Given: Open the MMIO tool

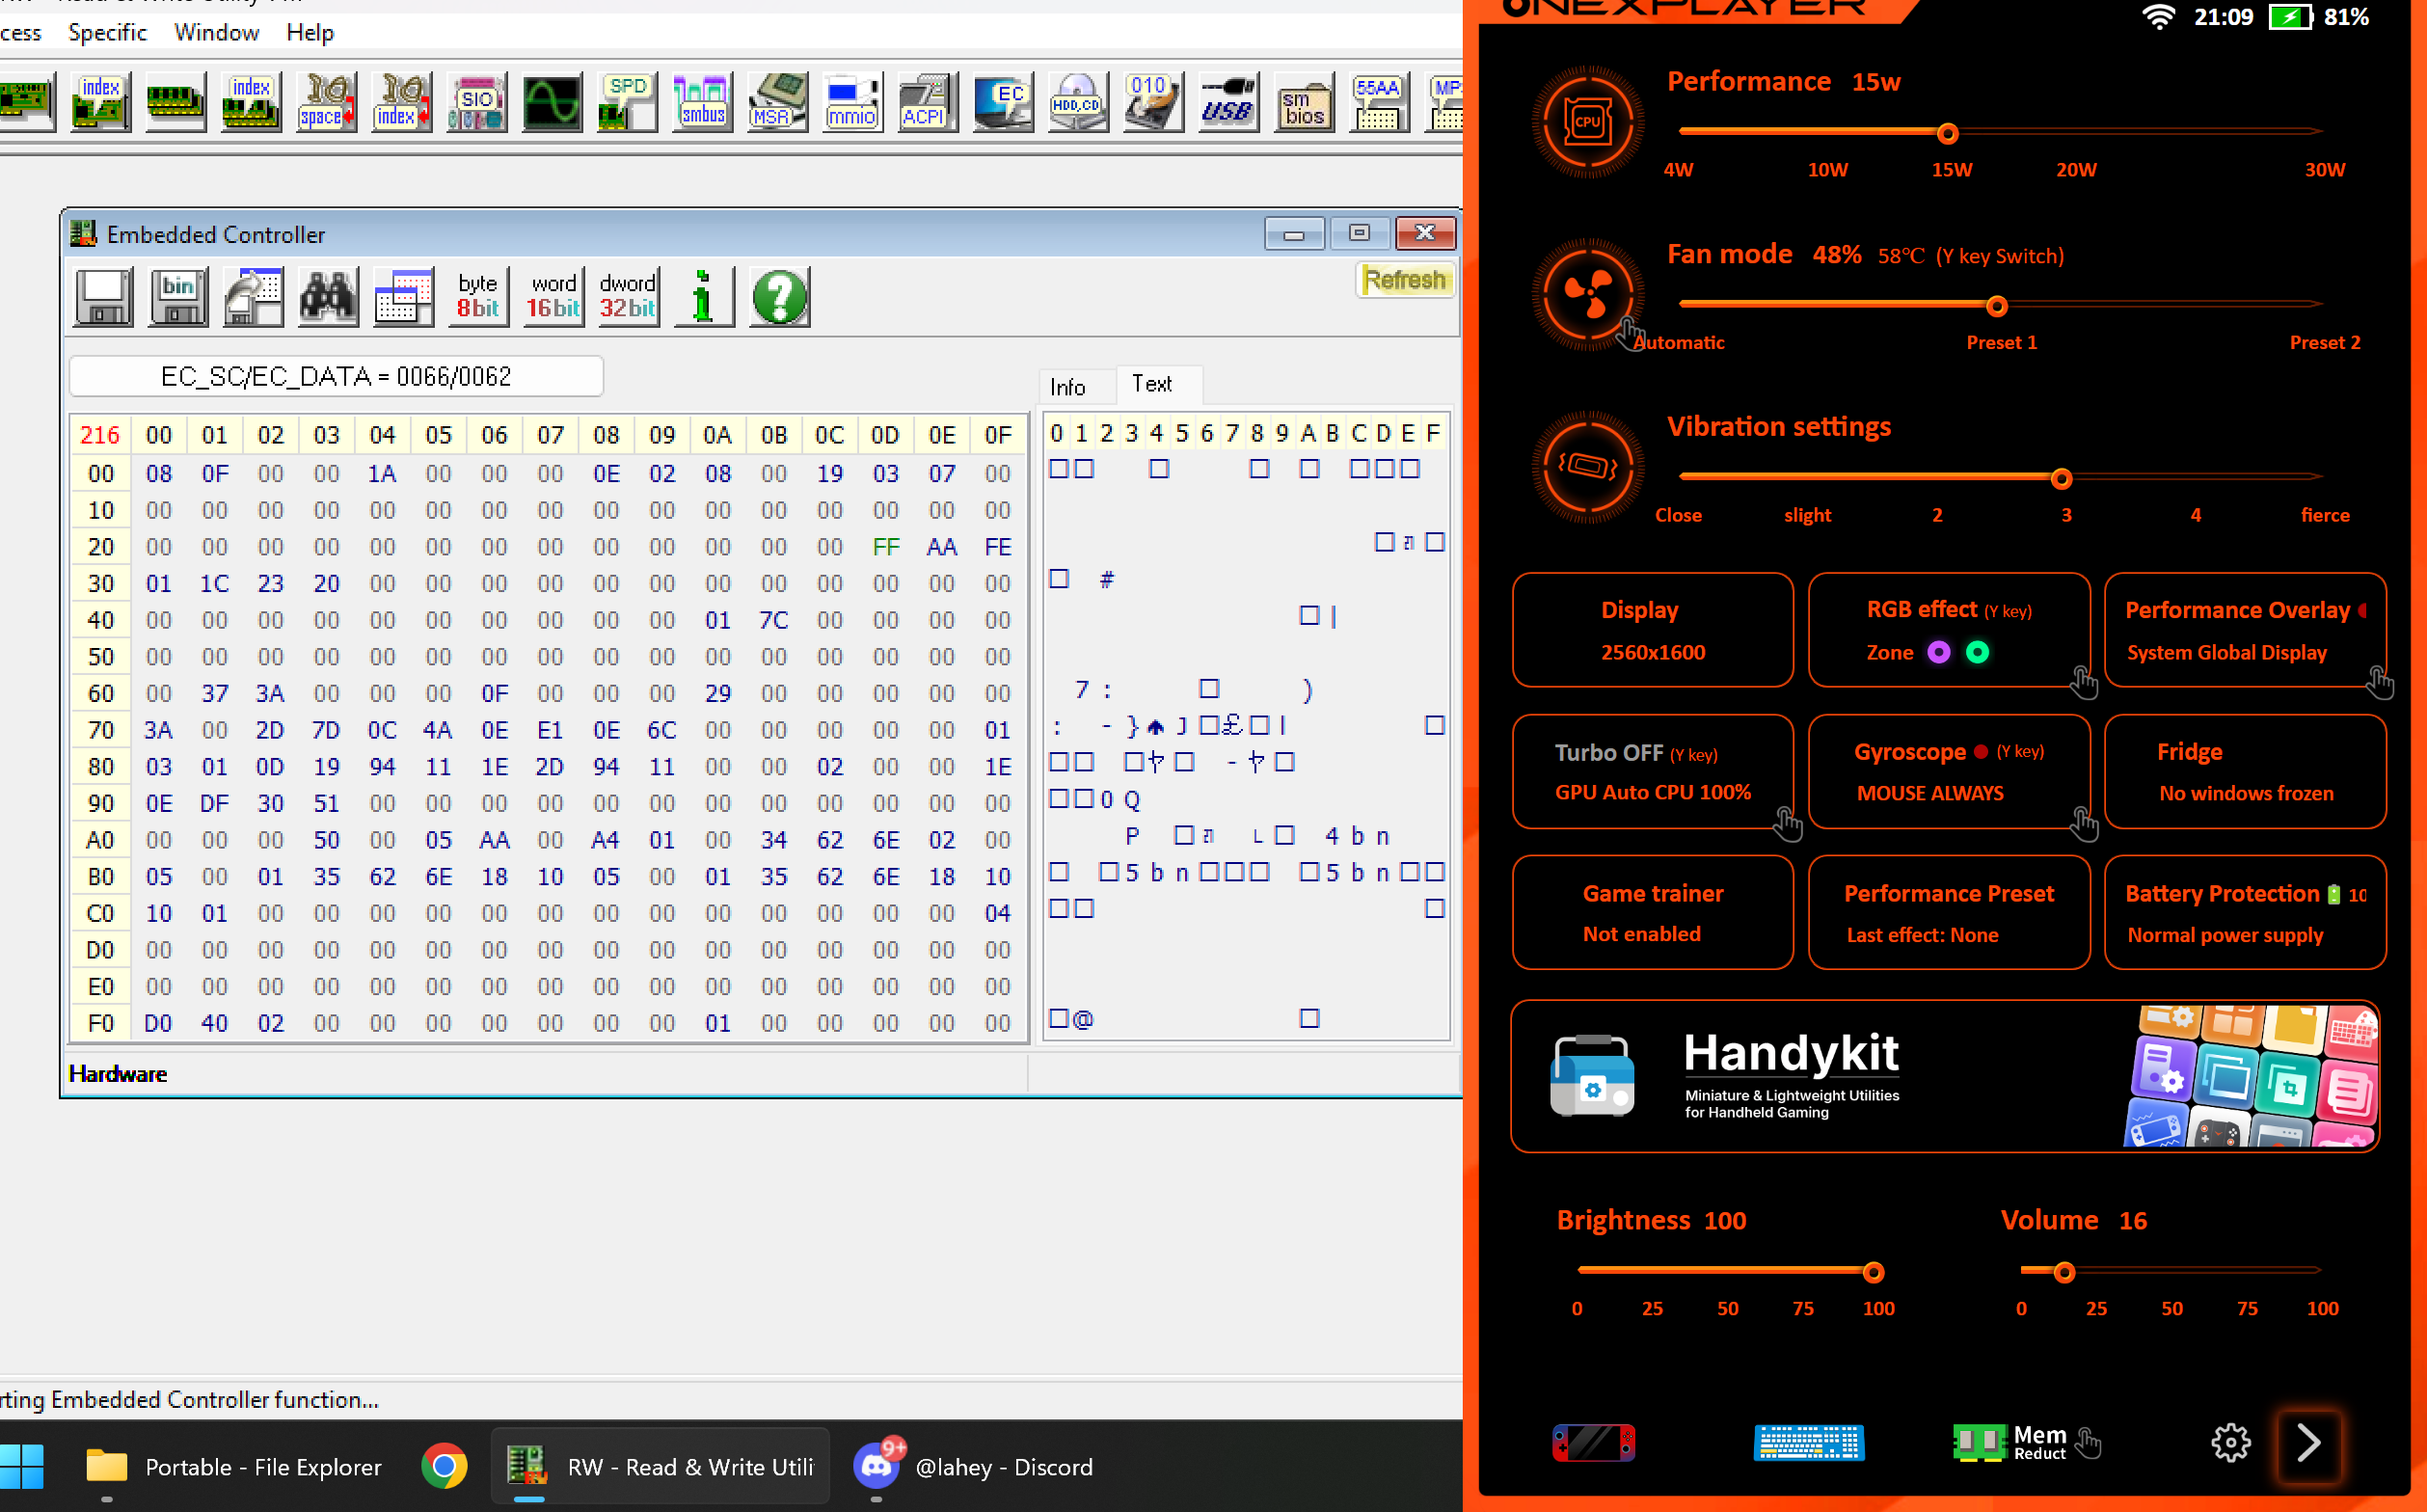Looking at the screenshot, I should point(852,102).
